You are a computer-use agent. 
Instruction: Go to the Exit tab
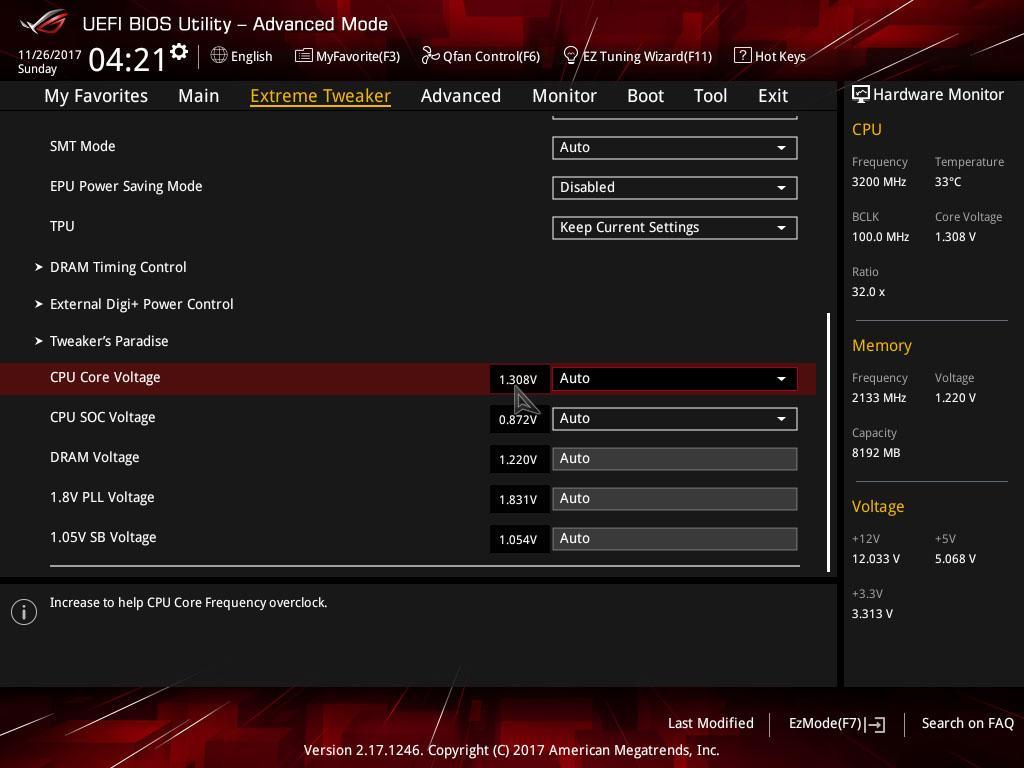pyautogui.click(x=773, y=96)
